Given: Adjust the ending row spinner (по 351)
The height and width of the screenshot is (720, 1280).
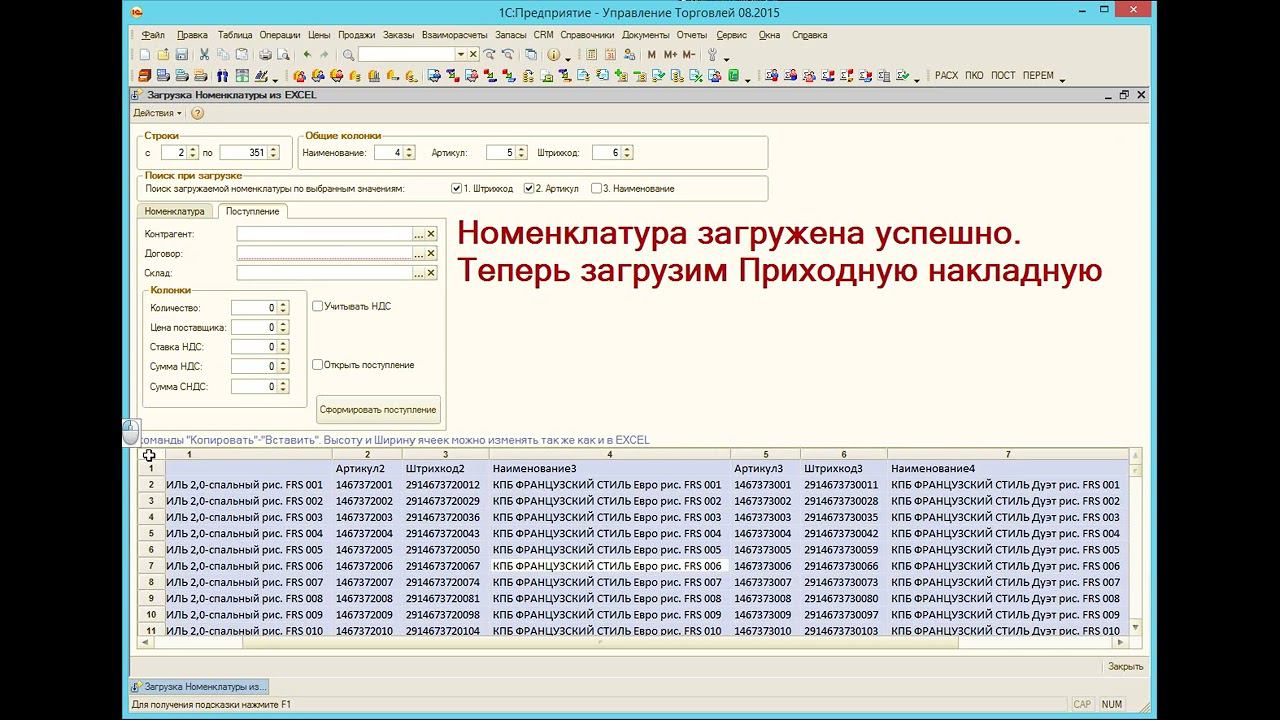Looking at the screenshot, I should coord(273,153).
